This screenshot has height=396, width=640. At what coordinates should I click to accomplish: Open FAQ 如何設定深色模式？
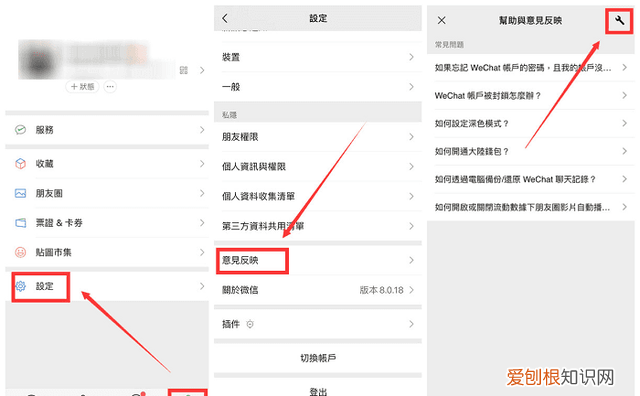531,123
